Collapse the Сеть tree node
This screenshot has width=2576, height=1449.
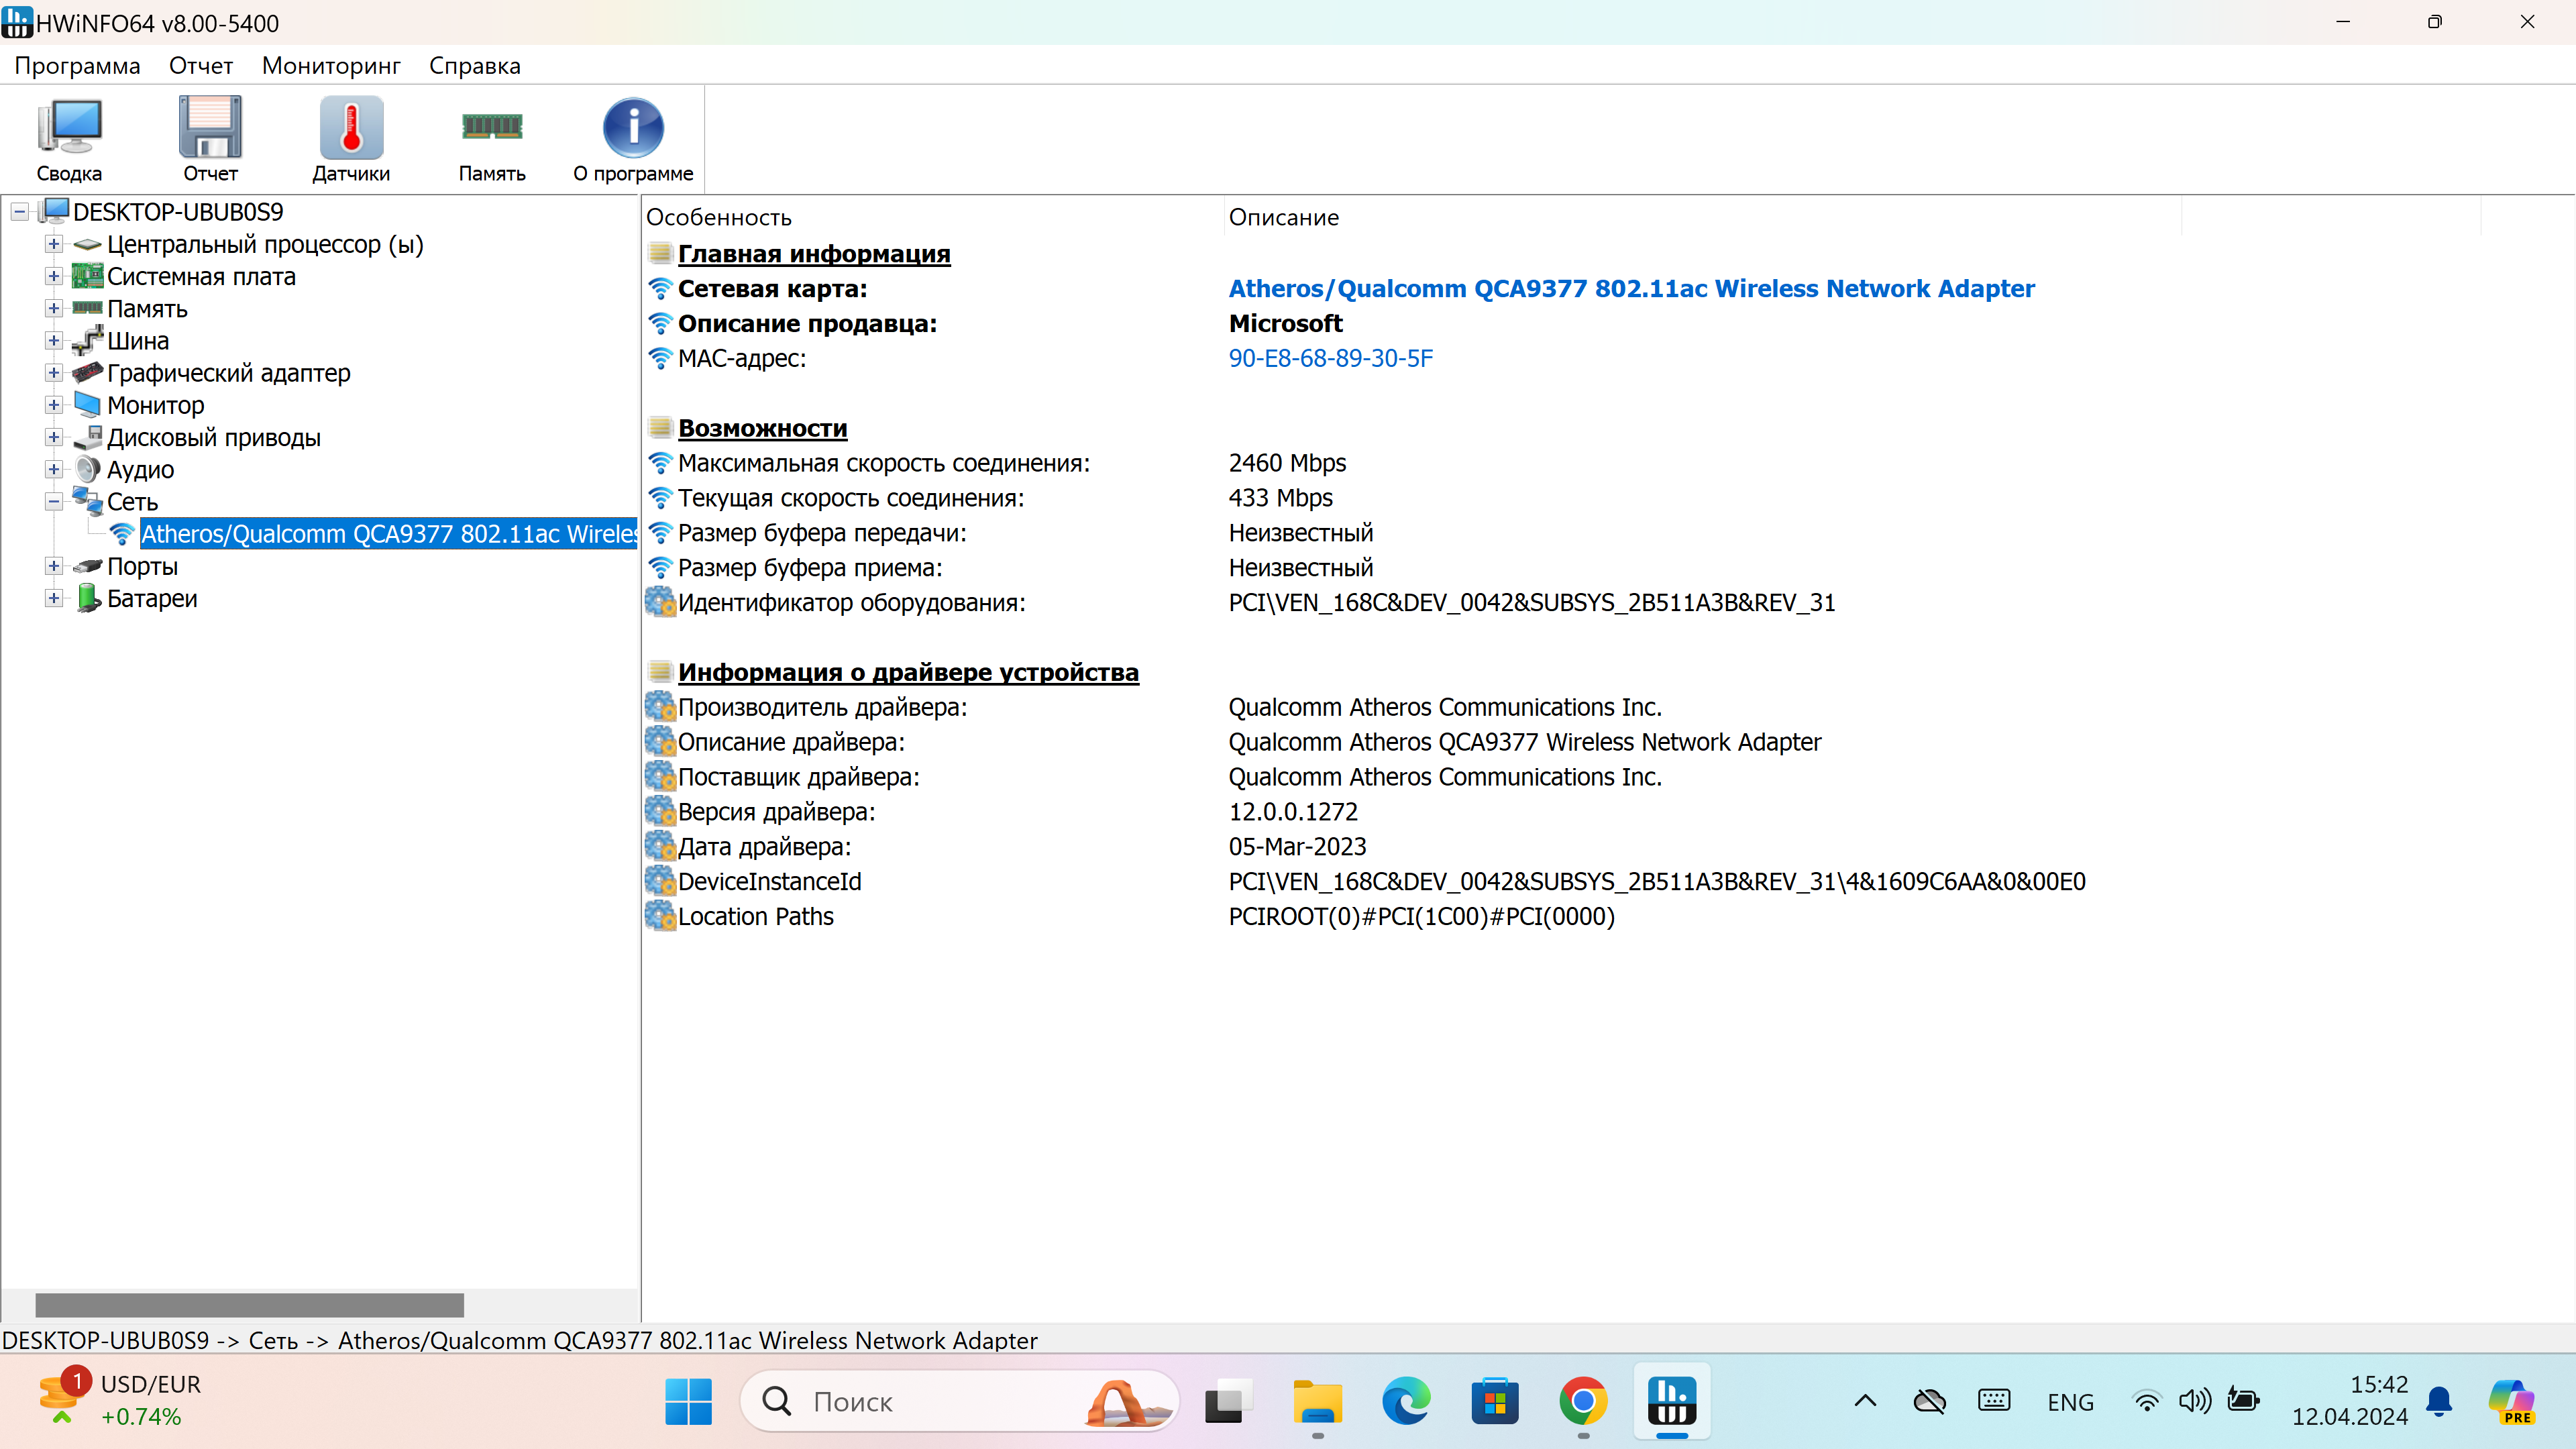(x=54, y=502)
